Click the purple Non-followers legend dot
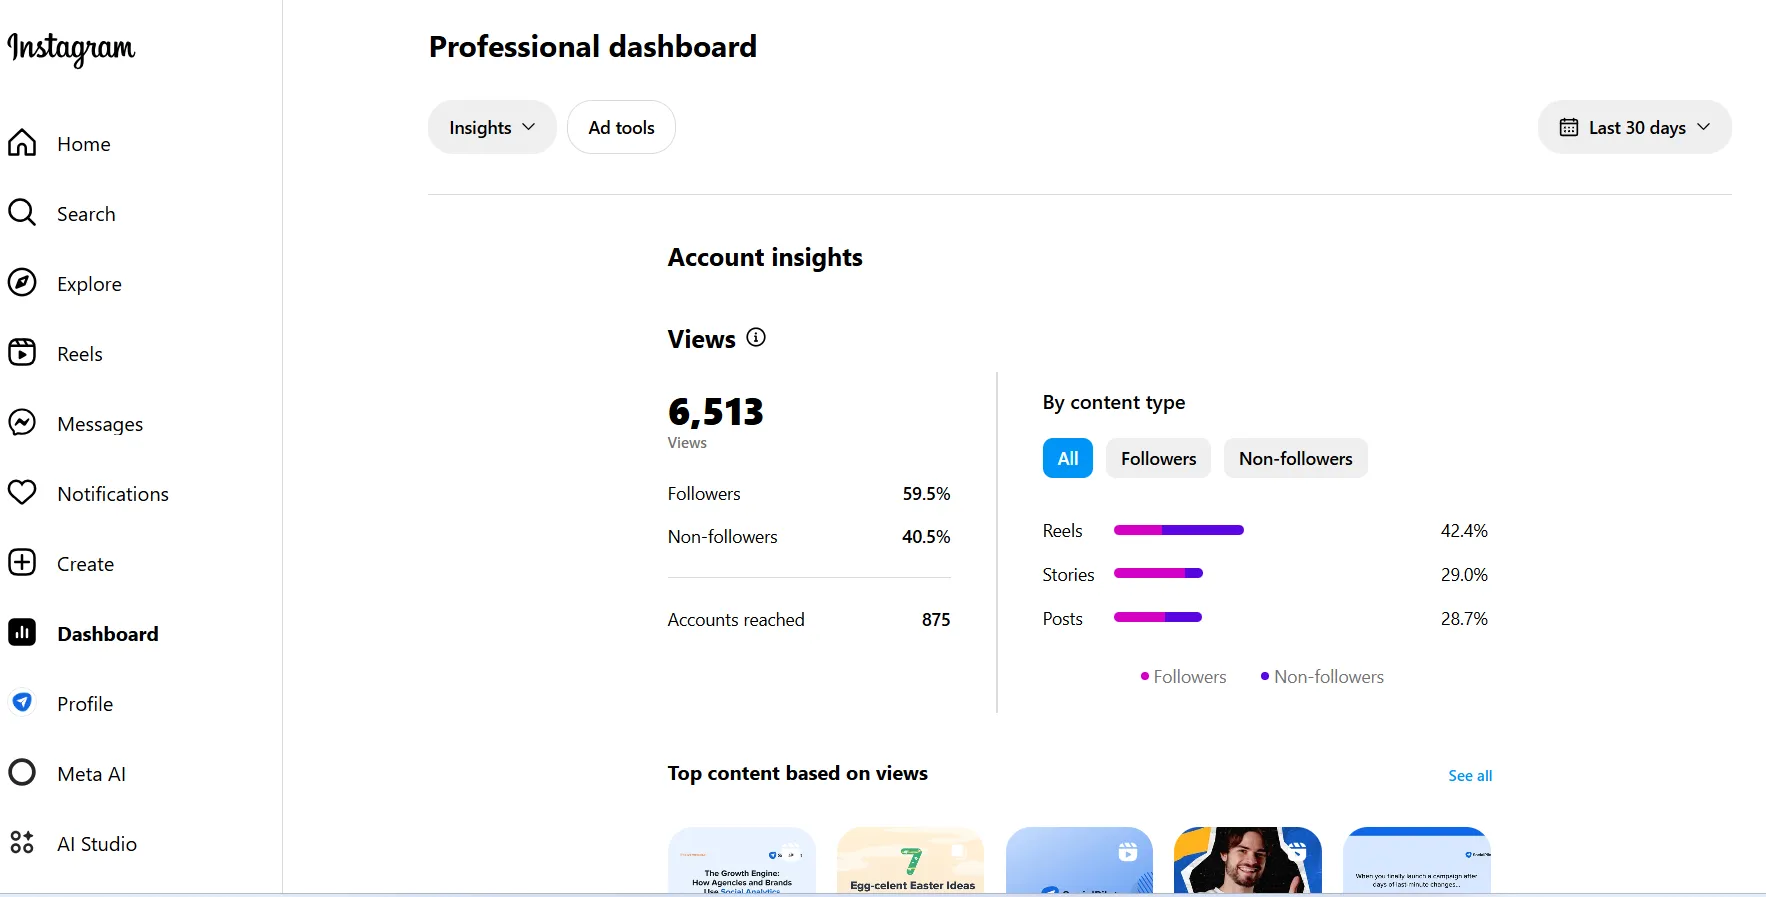This screenshot has width=1766, height=897. click(1265, 676)
